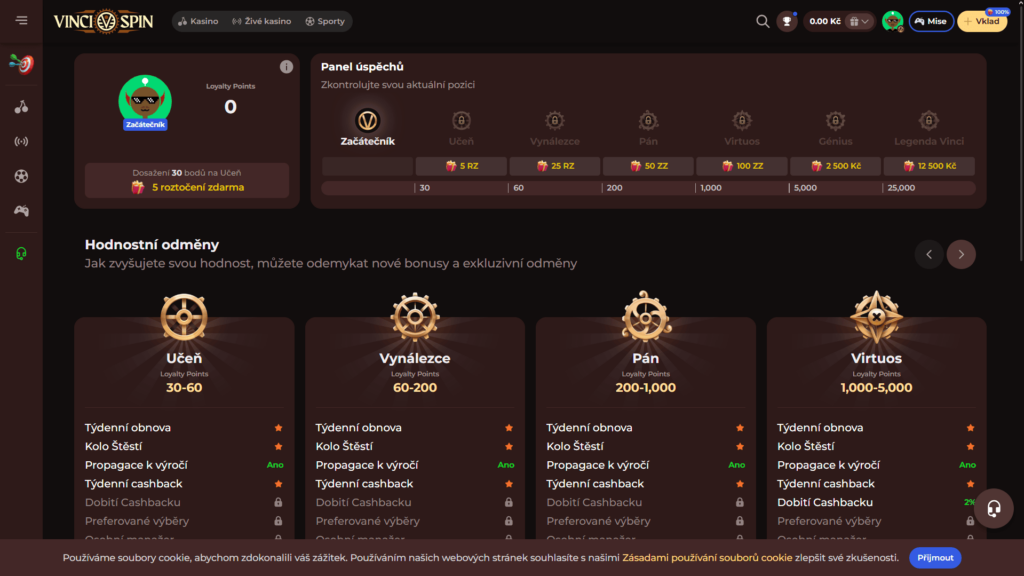The image size is (1024, 576).
Task: Click the info icon on profile card
Action: pyautogui.click(x=286, y=67)
